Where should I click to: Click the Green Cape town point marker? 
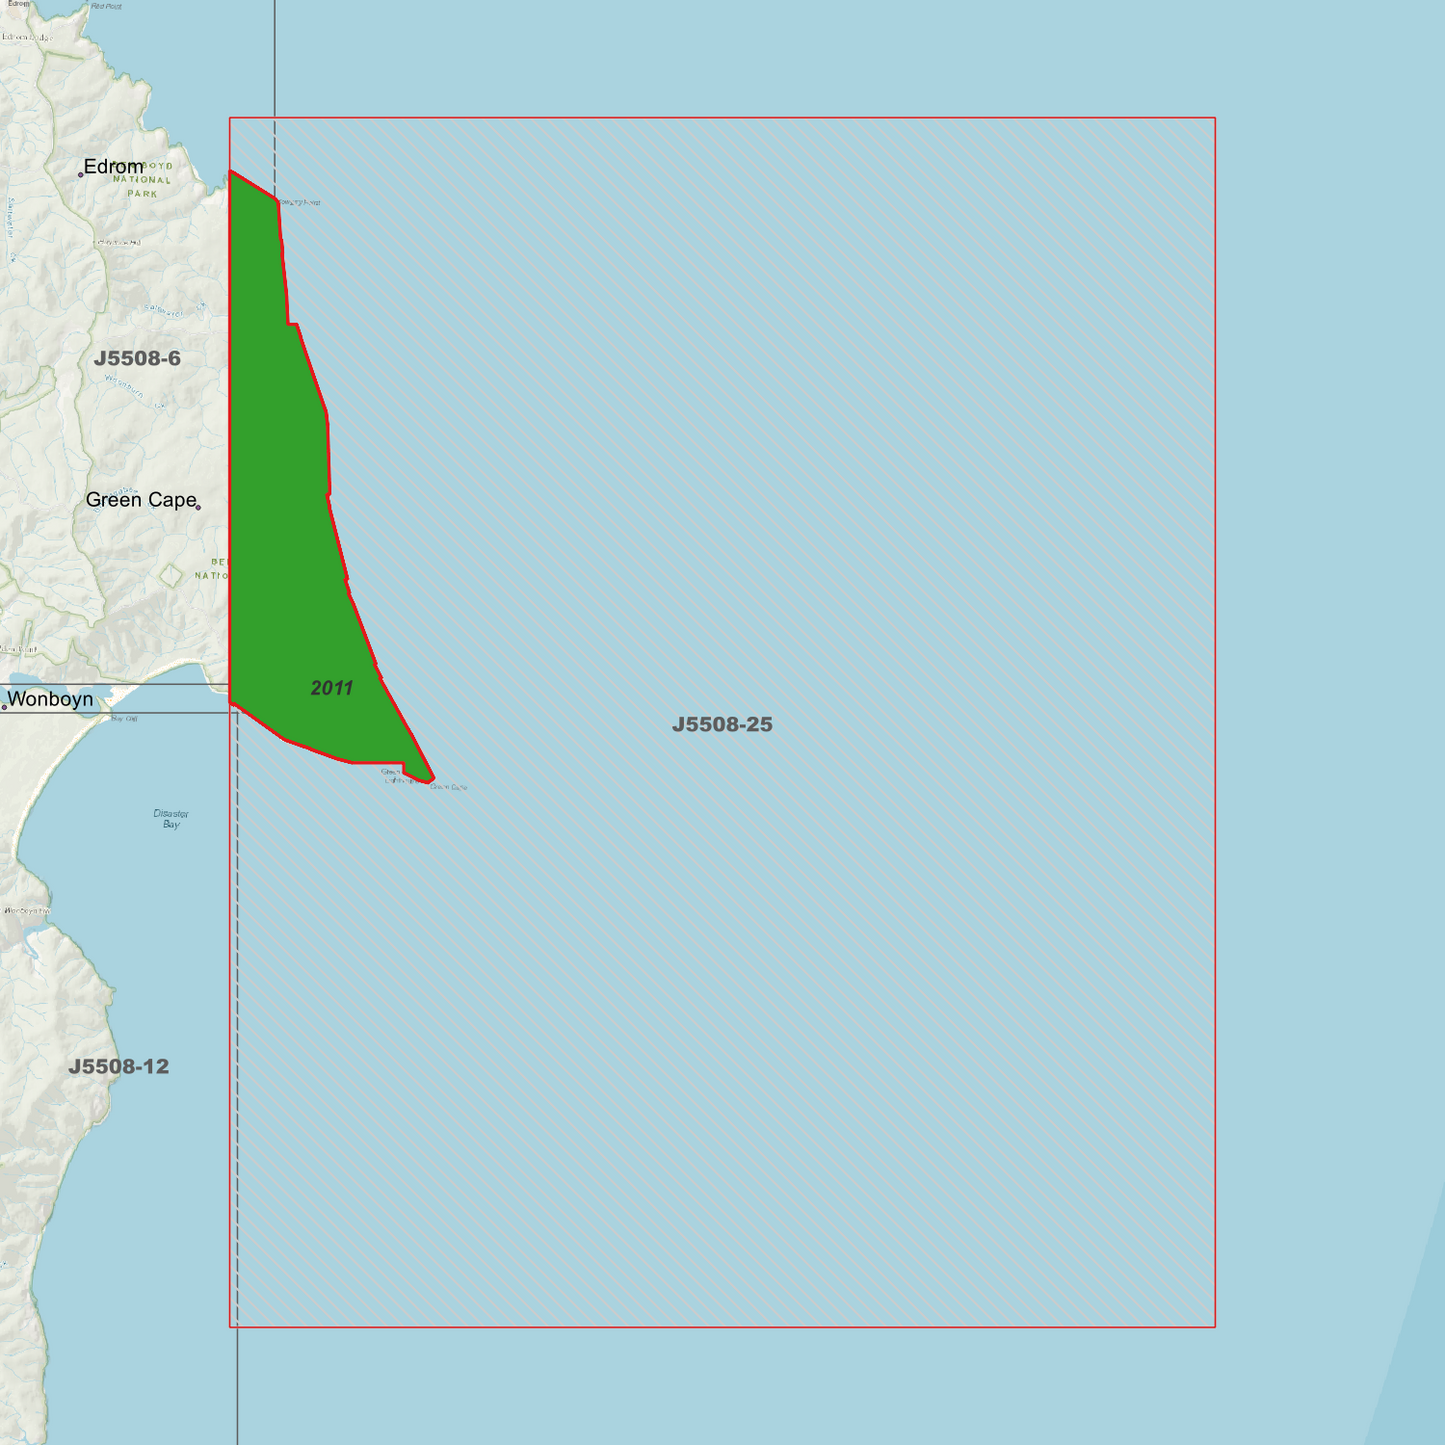tap(198, 507)
